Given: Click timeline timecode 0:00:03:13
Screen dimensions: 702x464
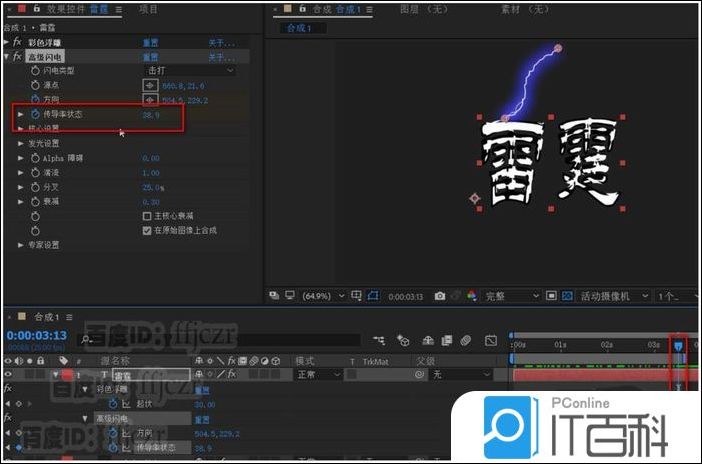Looking at the screenshot, I should coord(37,335).
